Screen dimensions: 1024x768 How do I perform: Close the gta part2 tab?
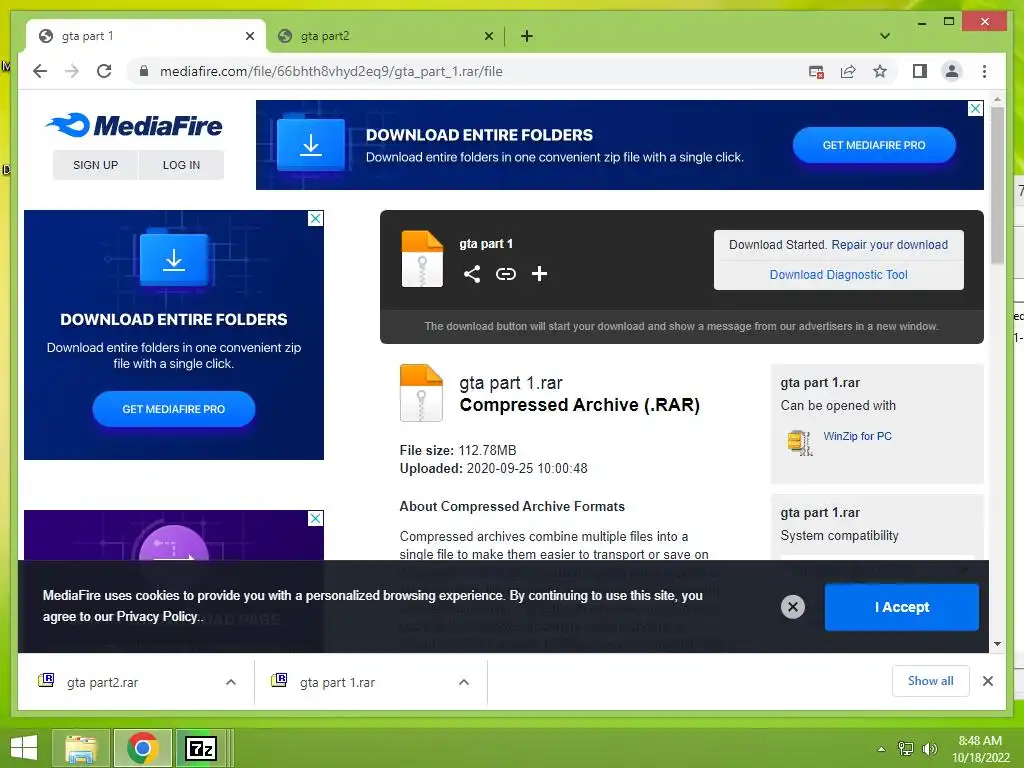coord(488,36)
